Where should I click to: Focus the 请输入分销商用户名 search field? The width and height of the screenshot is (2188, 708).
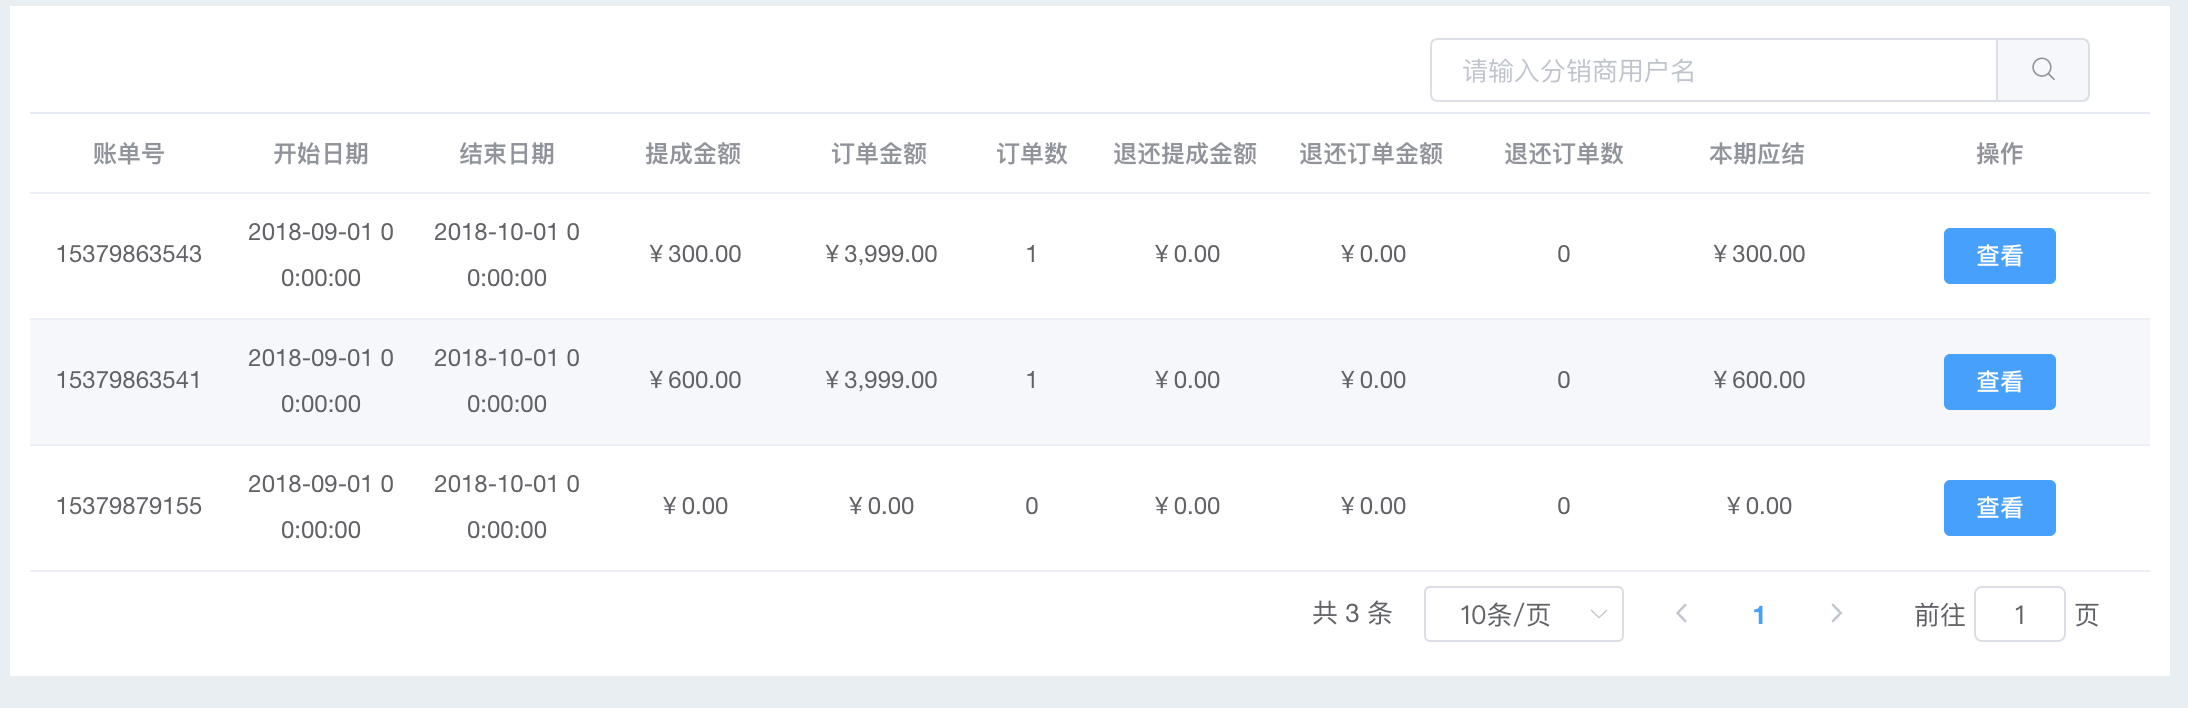[1714, 70]
